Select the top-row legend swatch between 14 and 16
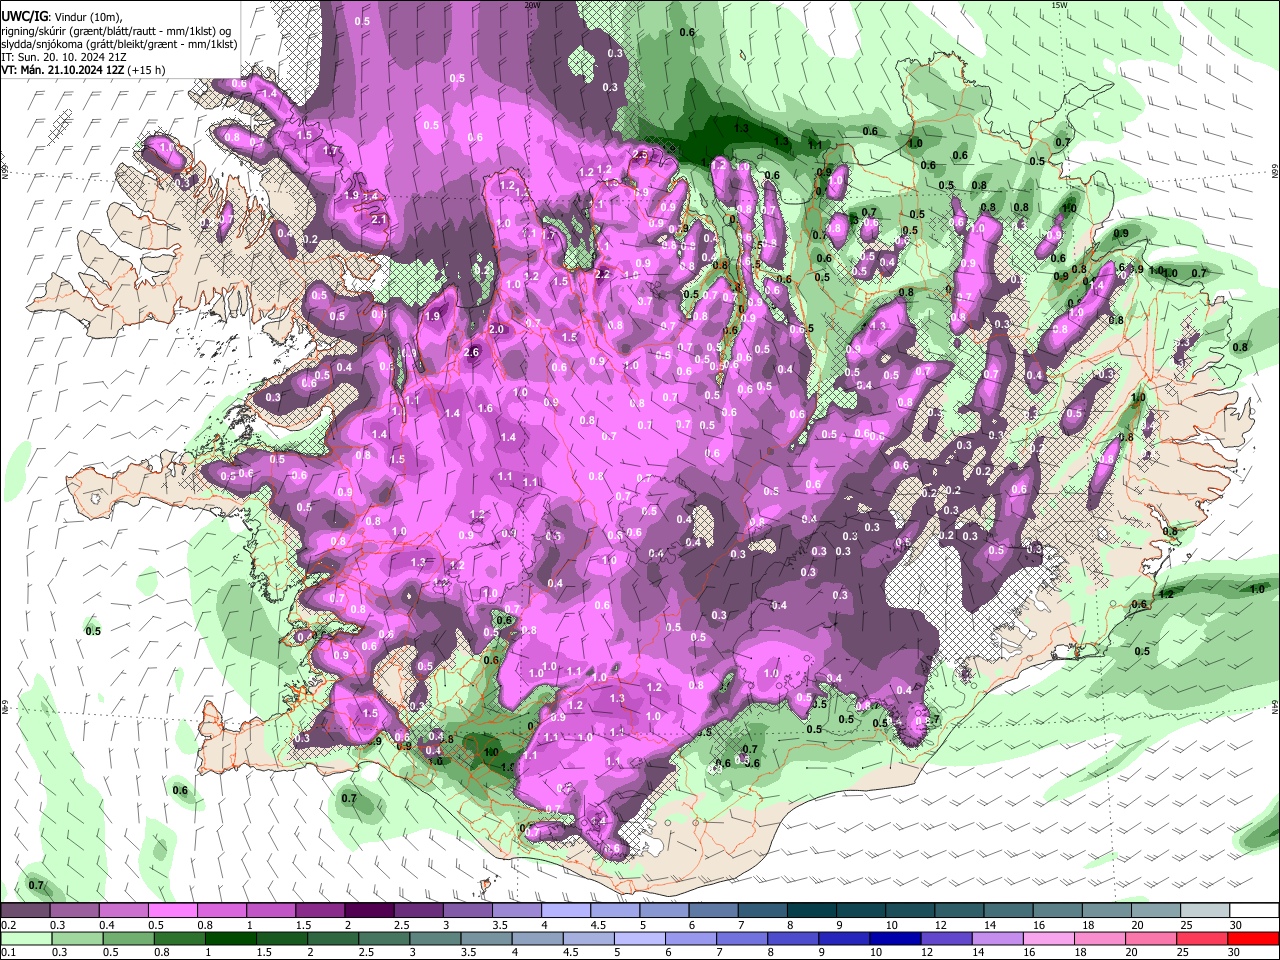The width and height of the screenshot is (1280, 960). 1007,911
